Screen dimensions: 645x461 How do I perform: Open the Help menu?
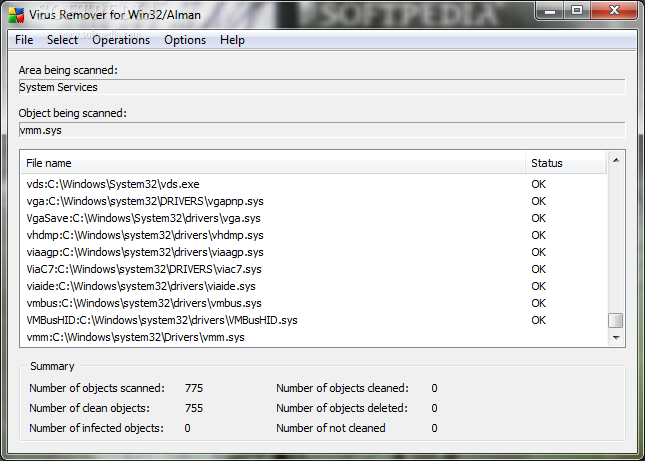pyautogui.click(x=232, y=40)
